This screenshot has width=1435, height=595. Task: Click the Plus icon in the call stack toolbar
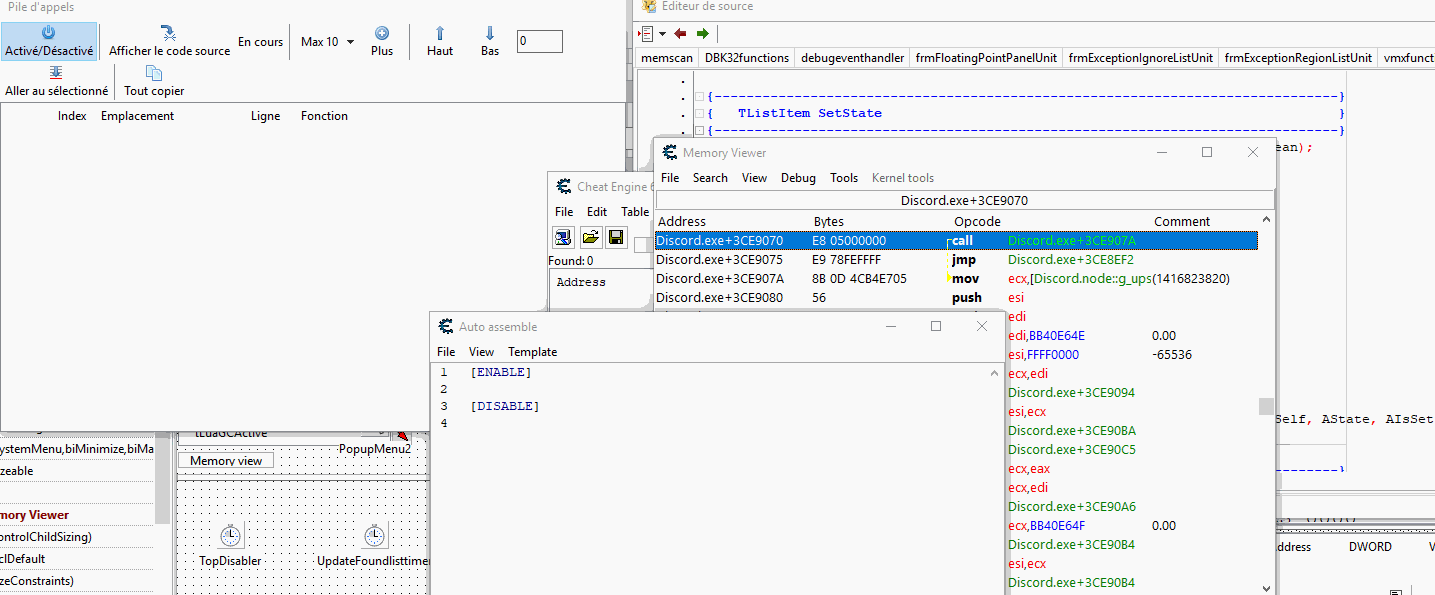381,35
